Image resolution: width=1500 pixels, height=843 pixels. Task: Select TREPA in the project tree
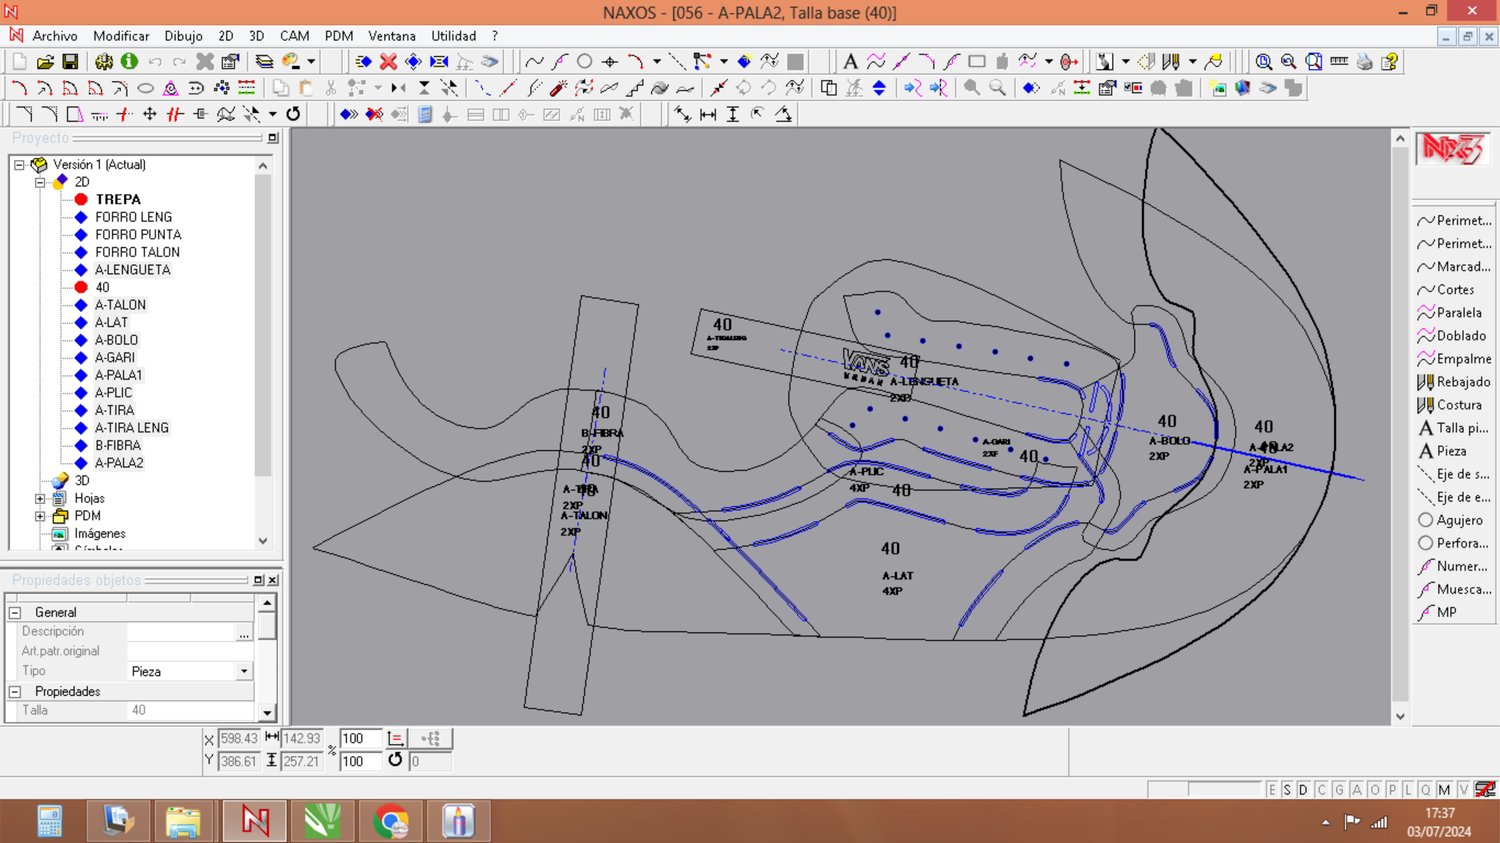point(118,200)
